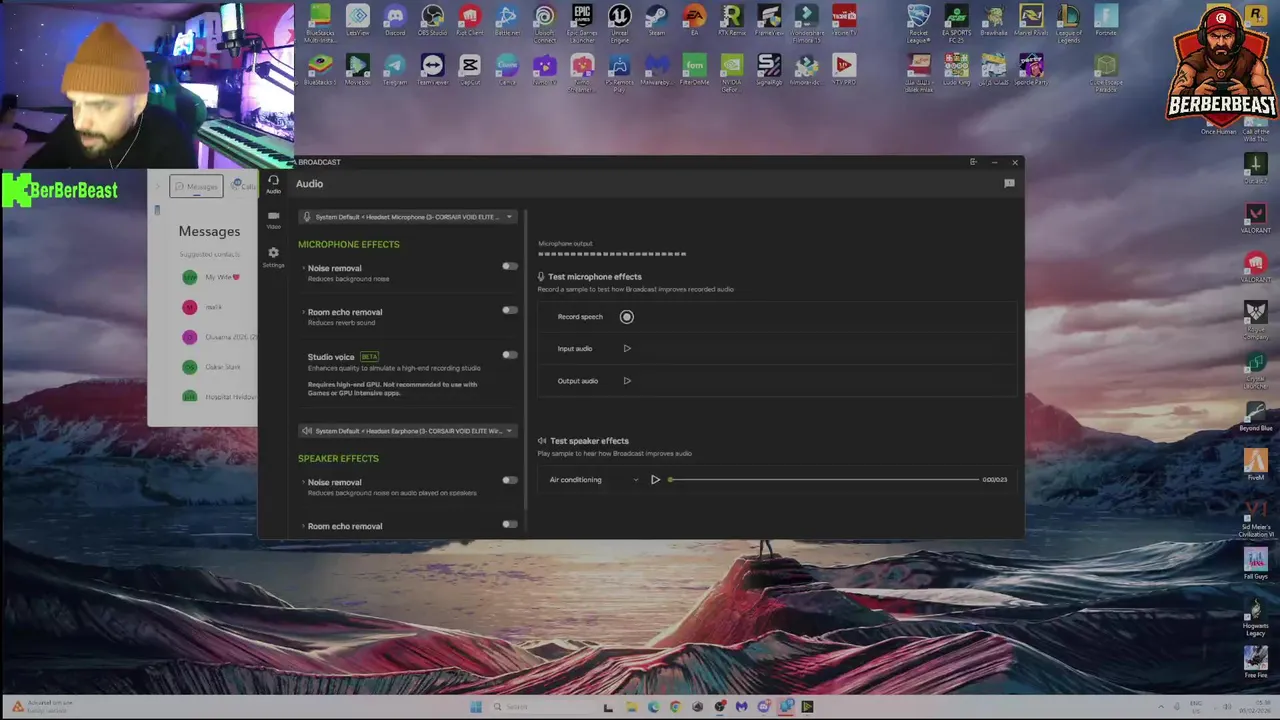Click the feedback icon in Broadcast header

click(1009, 184)
